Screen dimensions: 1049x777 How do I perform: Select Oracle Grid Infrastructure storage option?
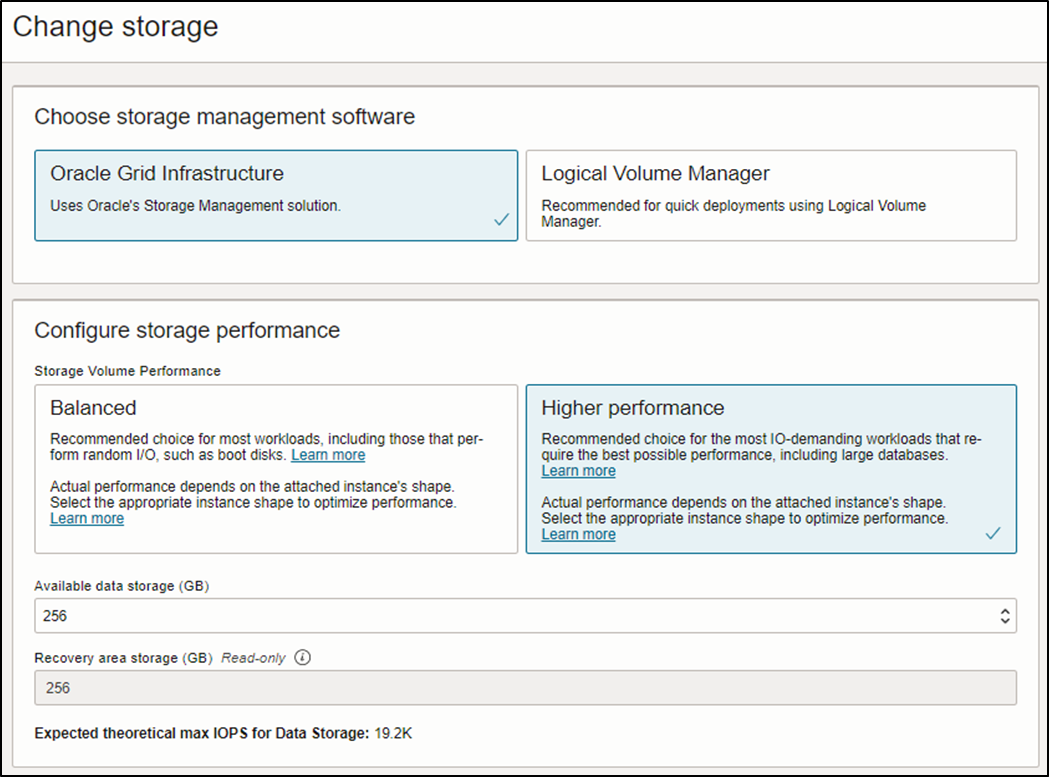[276, 195]
